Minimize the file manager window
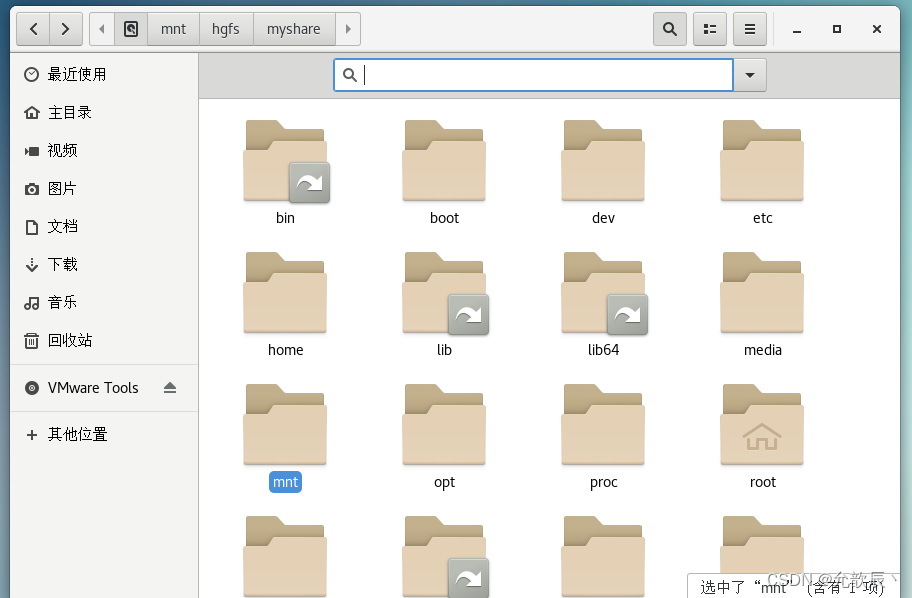Image resolution: width=912 pixels, height=598 pixels. point(797,29)
